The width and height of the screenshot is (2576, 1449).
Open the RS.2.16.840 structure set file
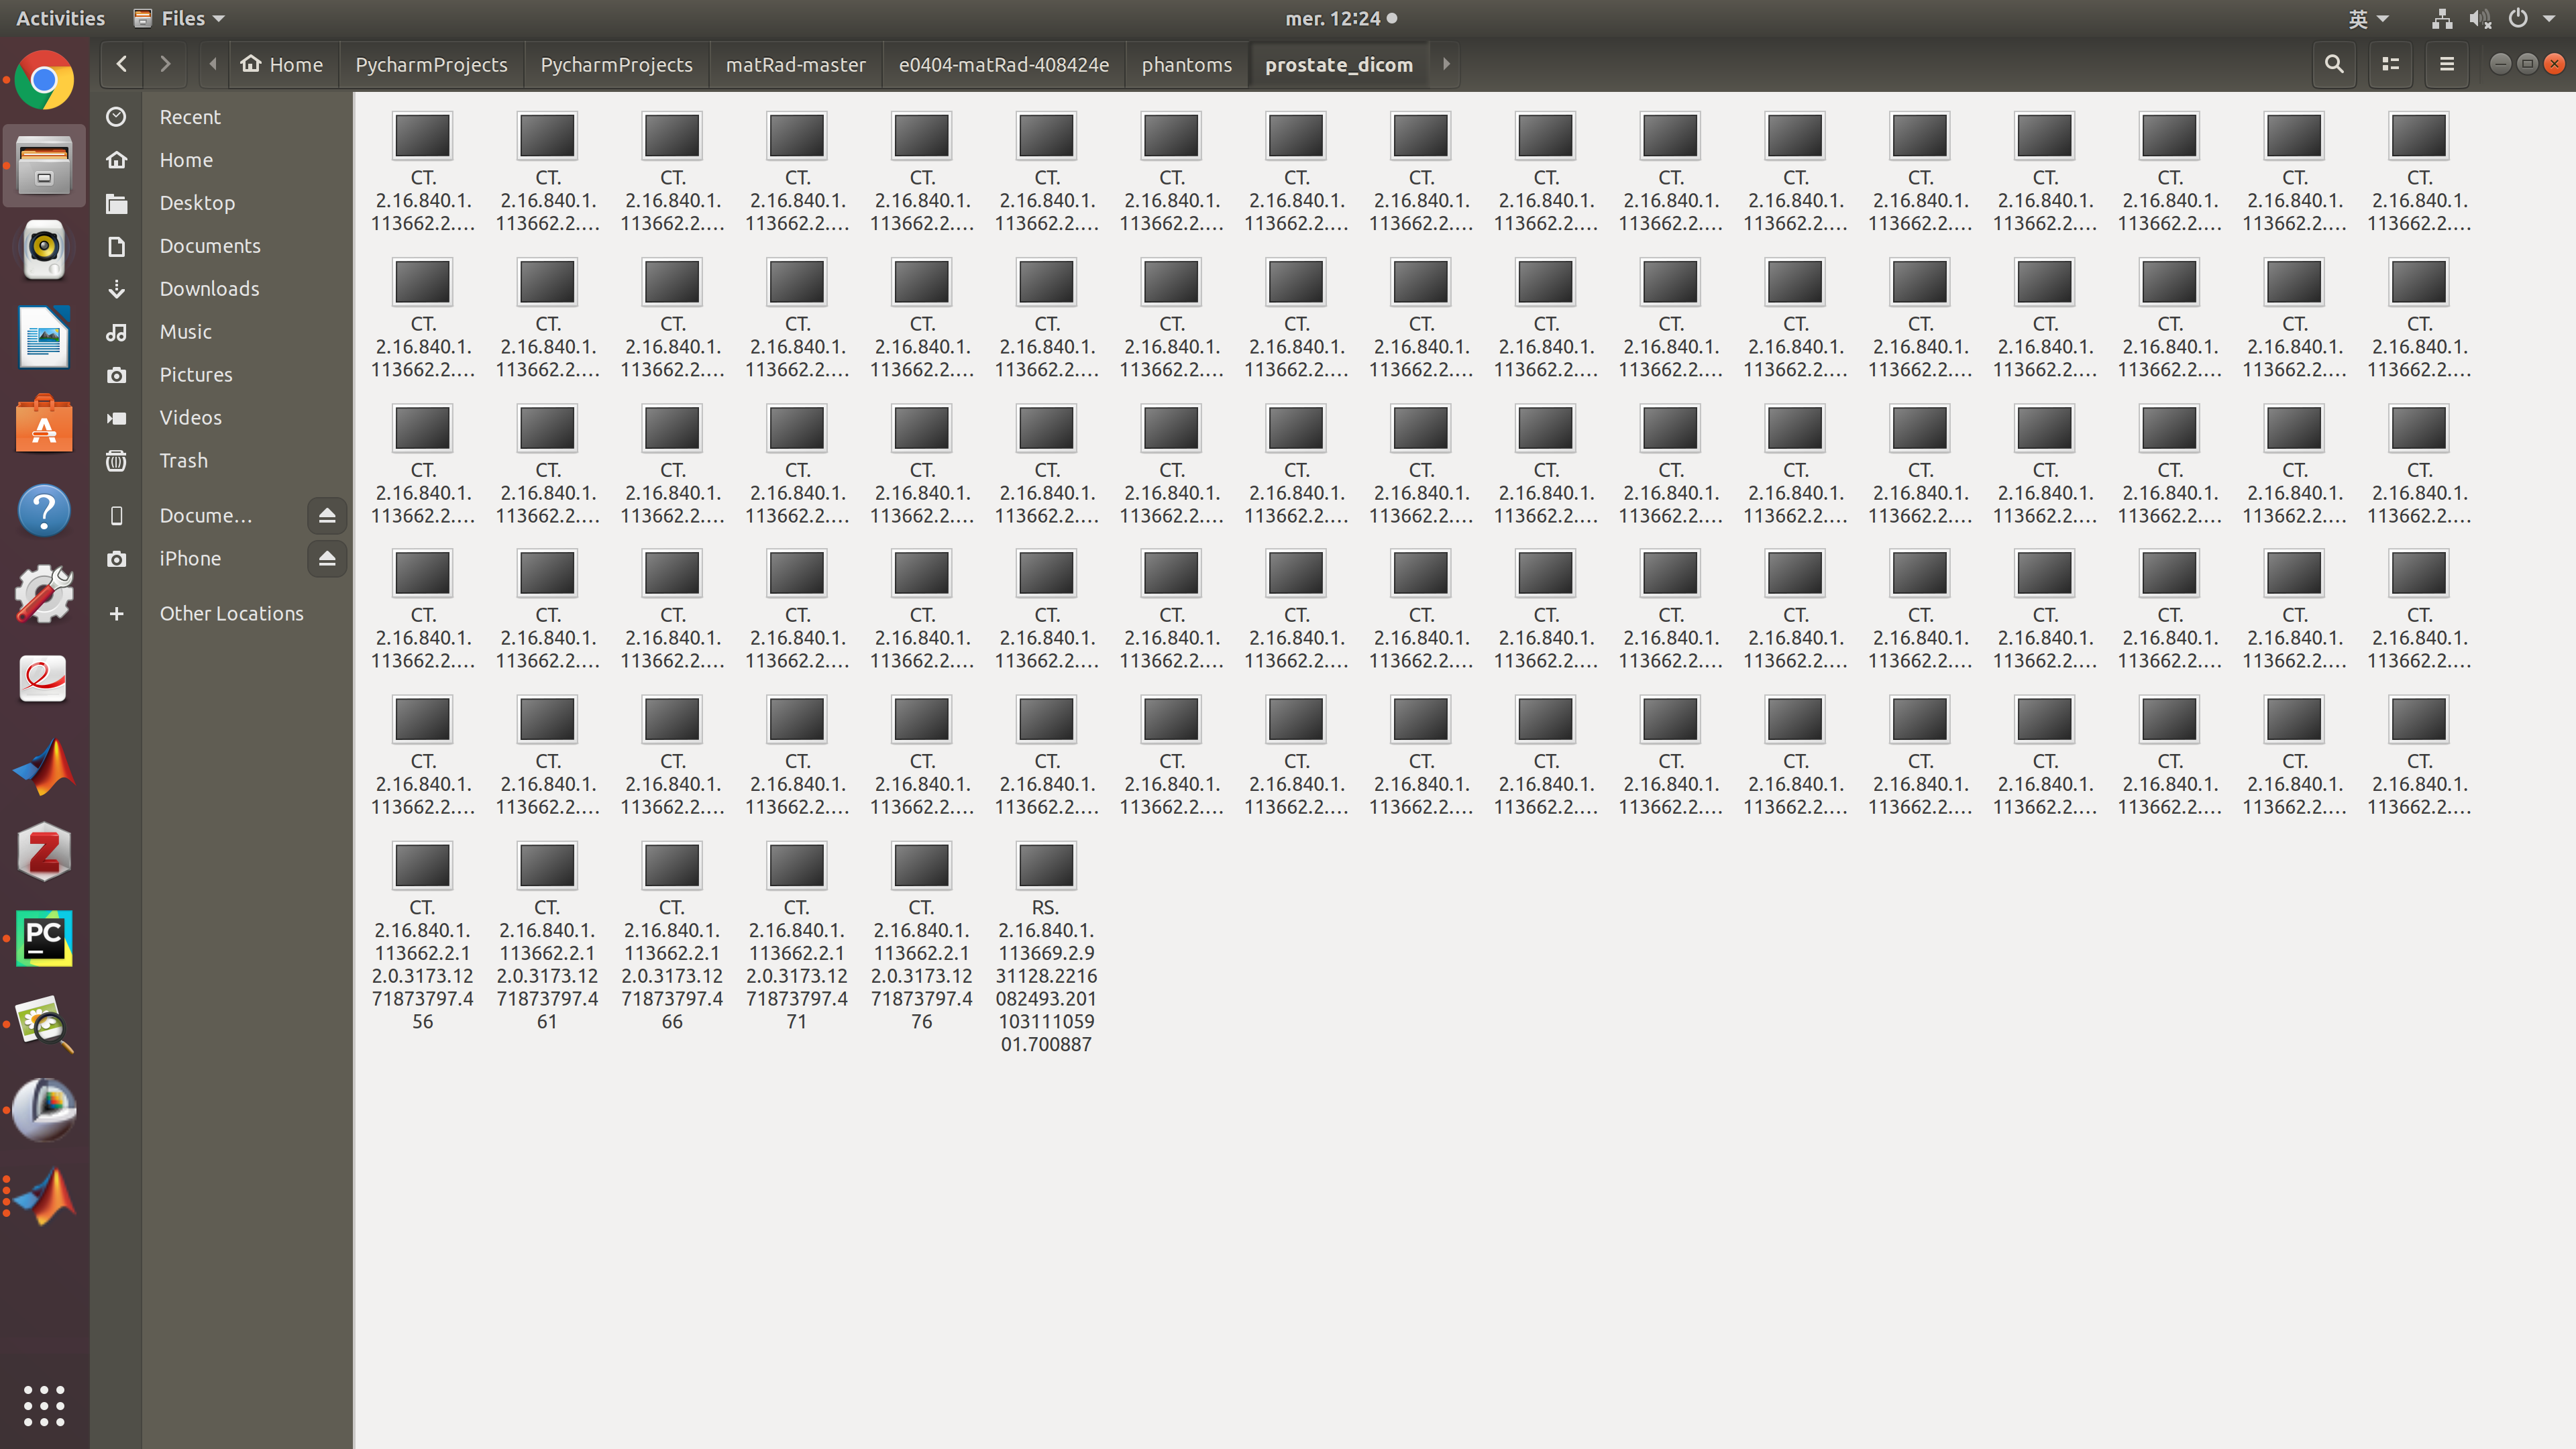click(1046, 865)
